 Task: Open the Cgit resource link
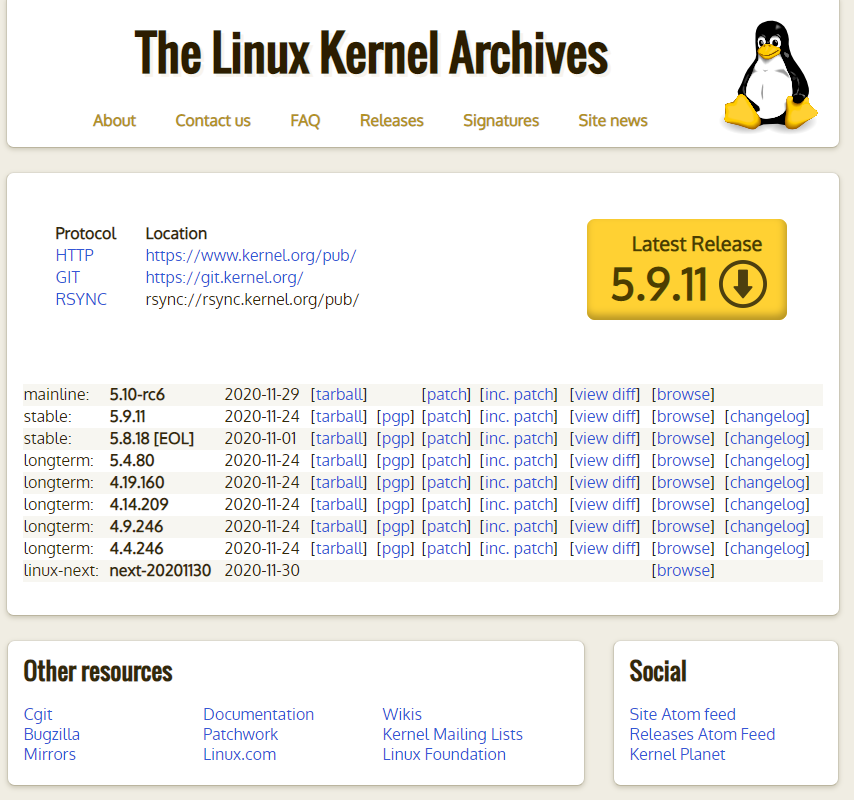coord(38,714)
